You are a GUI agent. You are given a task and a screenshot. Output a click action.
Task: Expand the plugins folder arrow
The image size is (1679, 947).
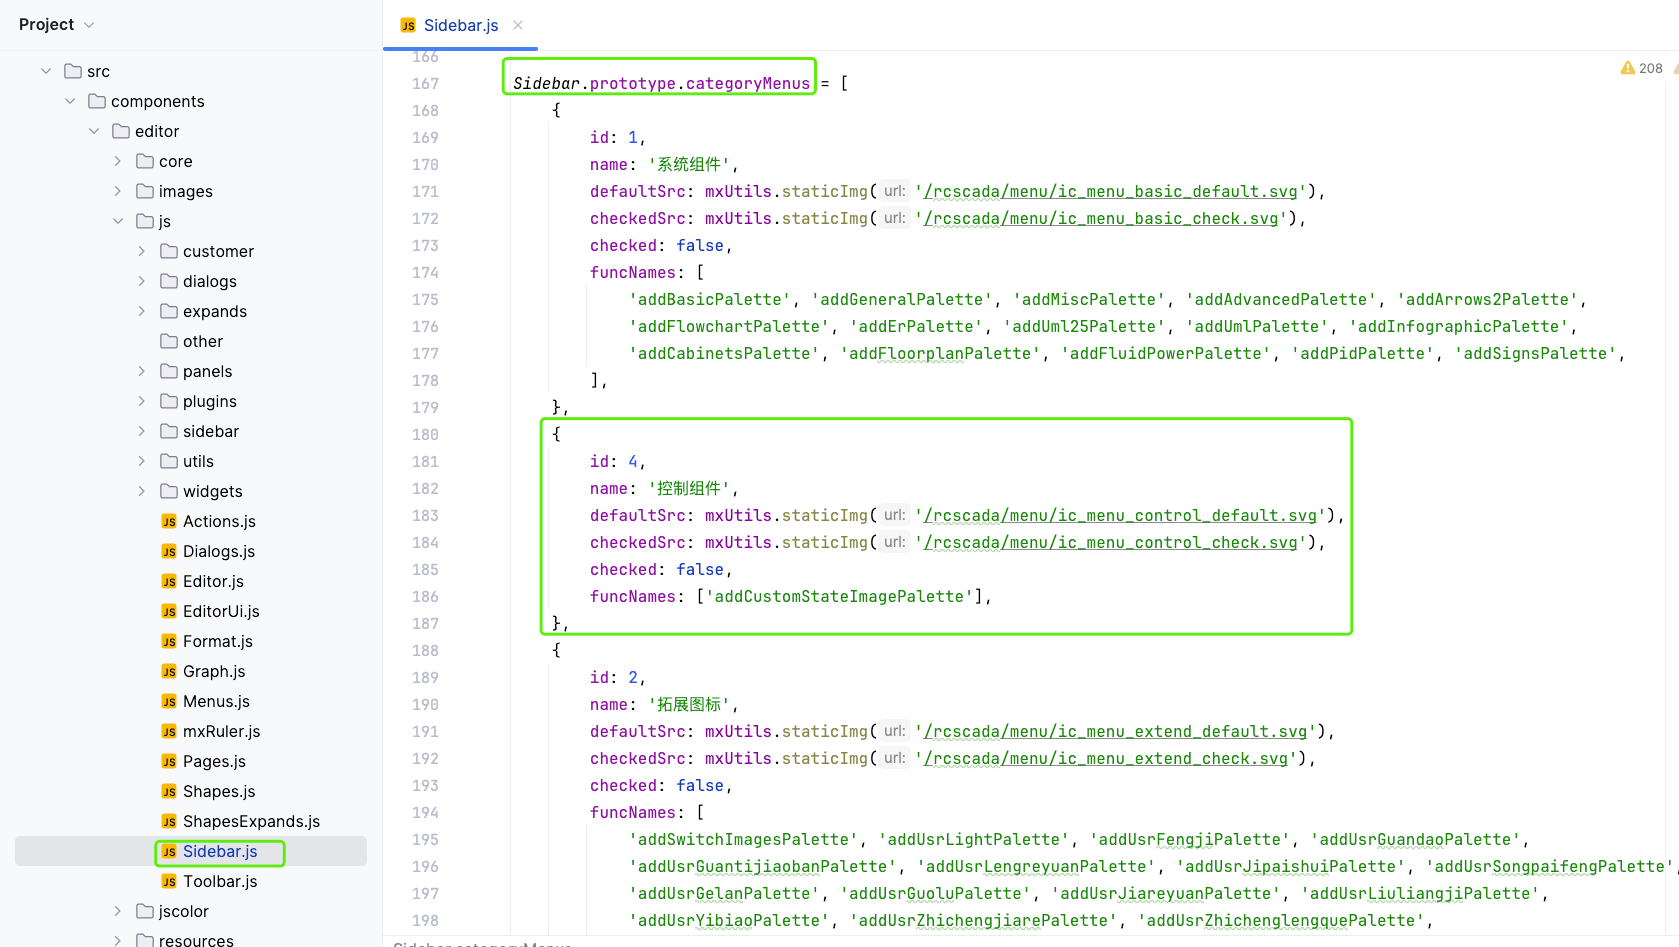click(142, 401)
